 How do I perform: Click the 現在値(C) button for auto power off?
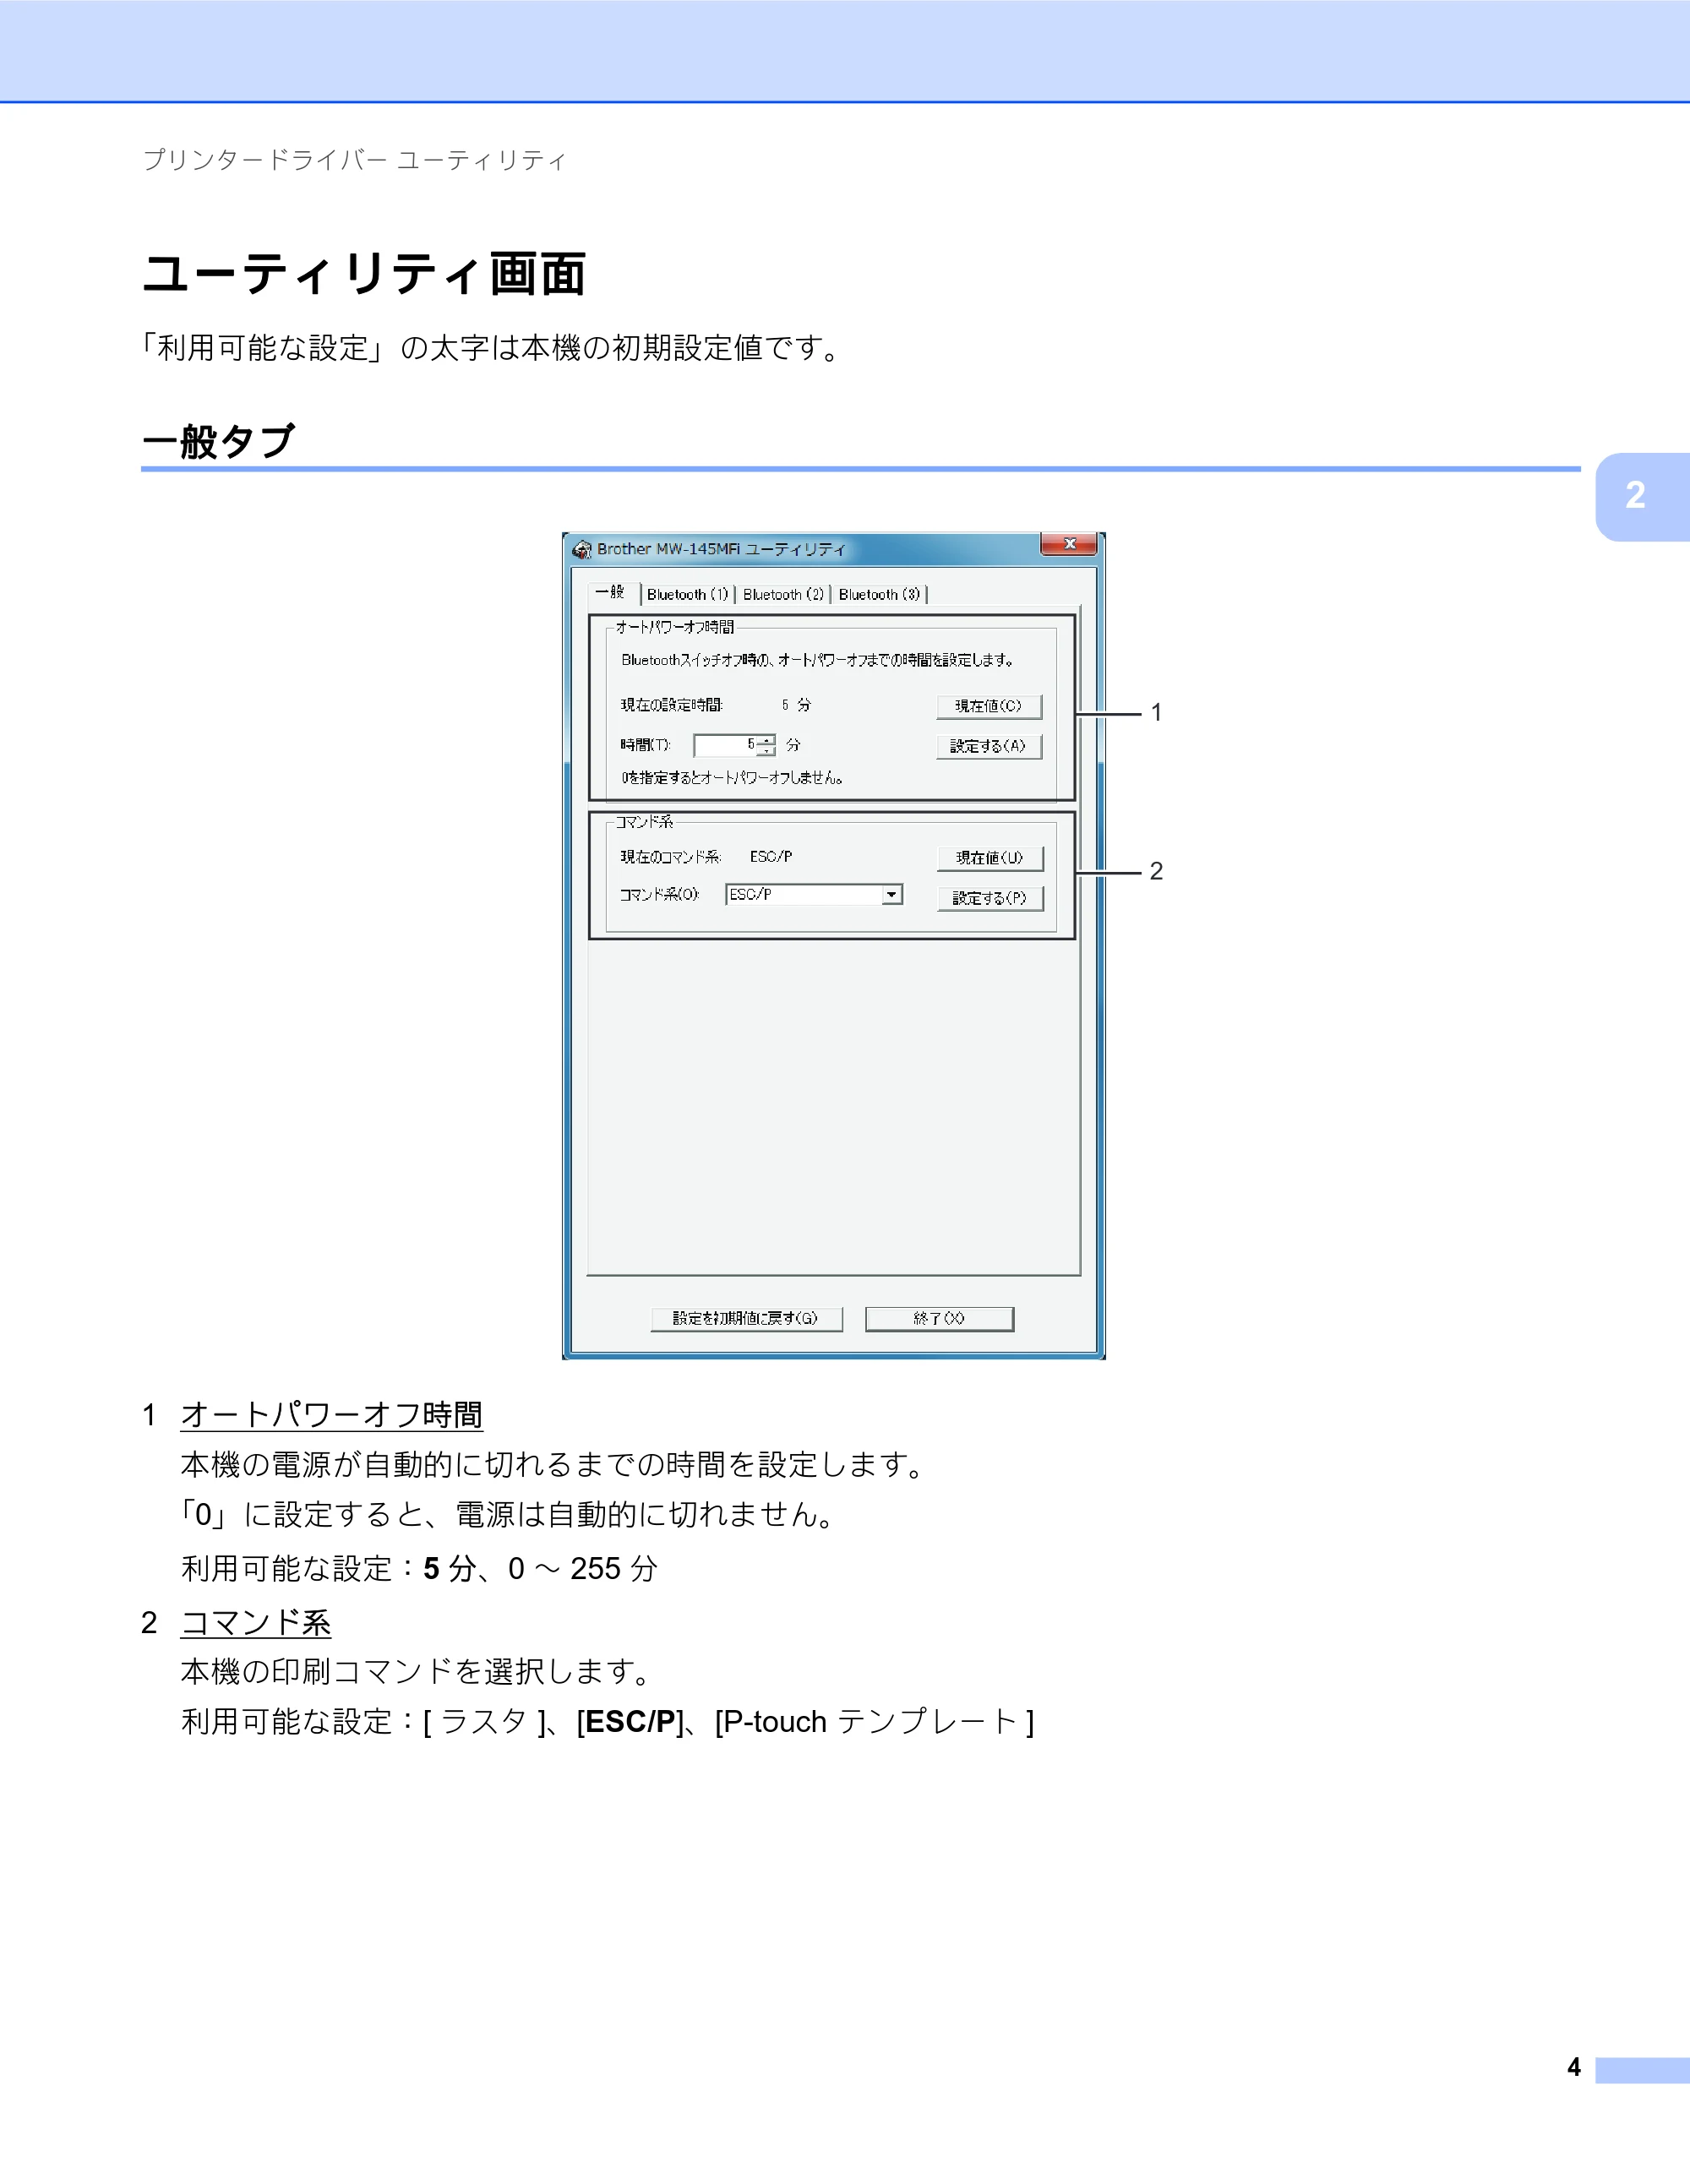pyautogui.click(x=989, y=706)
